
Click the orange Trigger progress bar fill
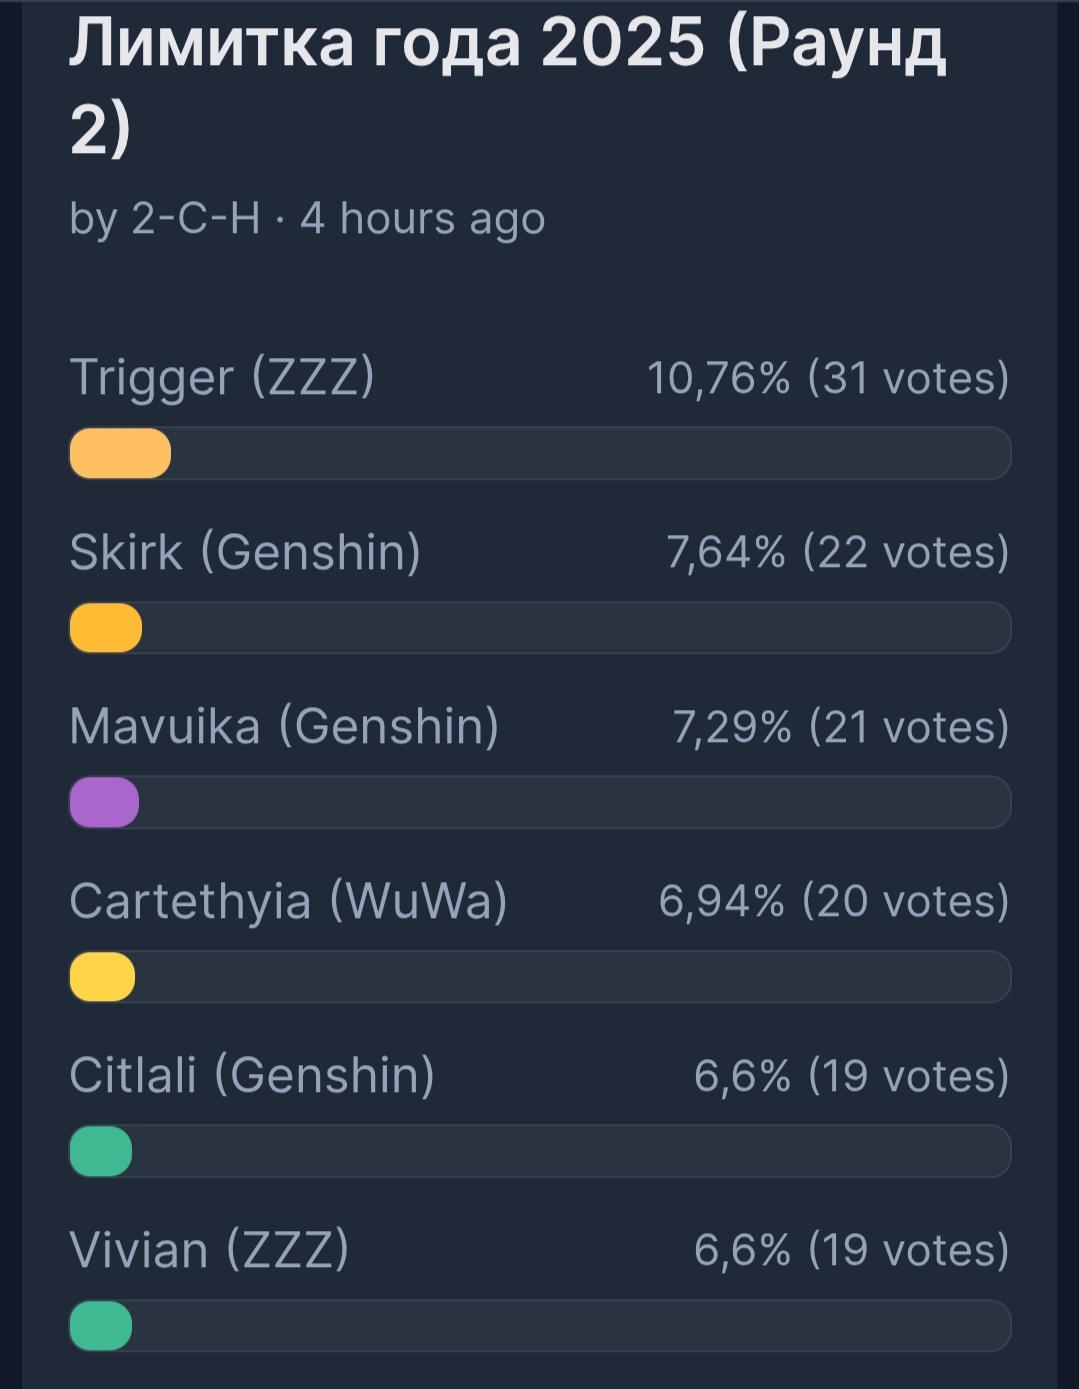click(x=120, y=453)
